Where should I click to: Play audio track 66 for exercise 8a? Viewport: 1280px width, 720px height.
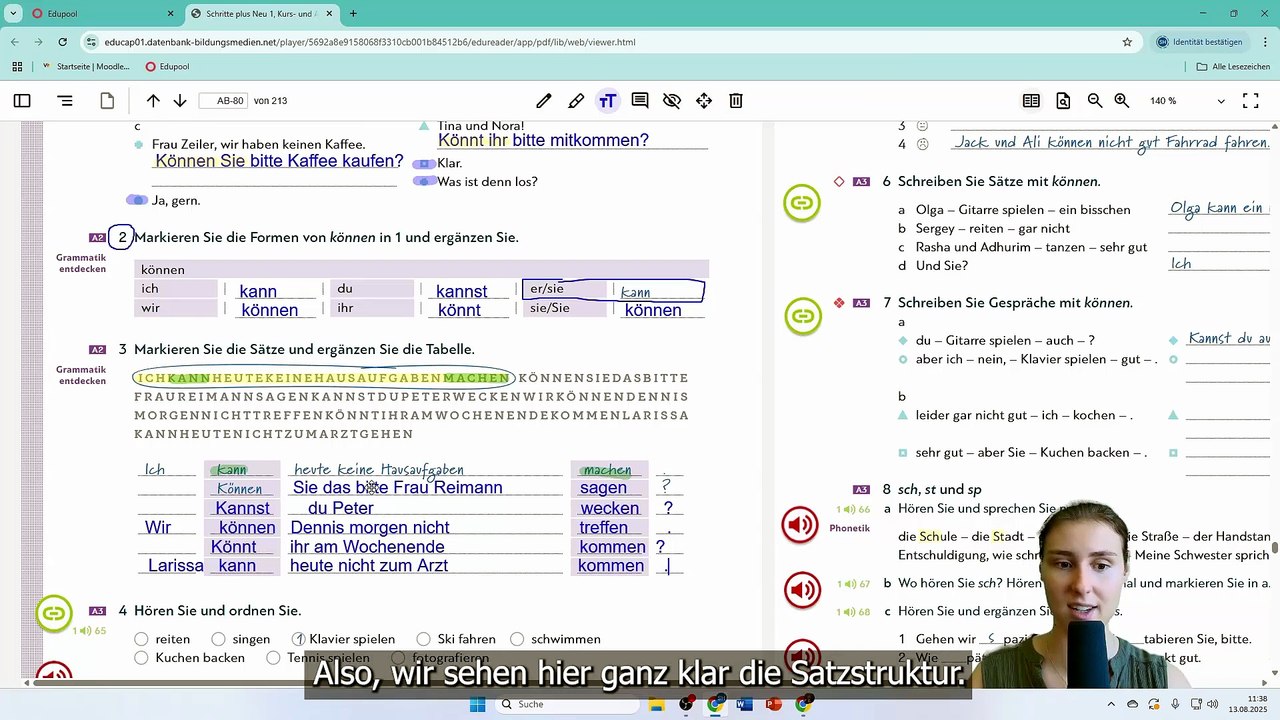click(800, 525)
